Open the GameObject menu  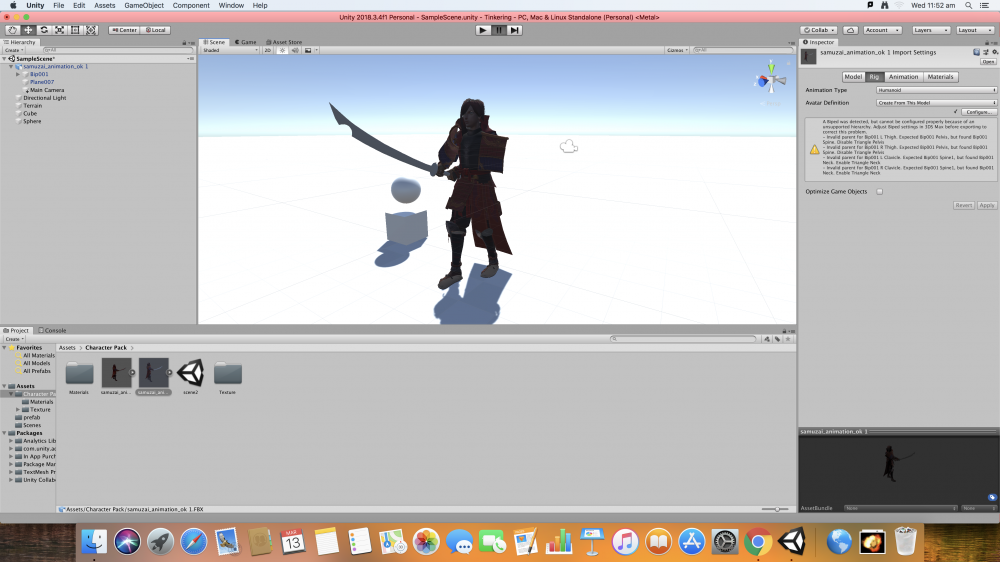coord(143,5)
